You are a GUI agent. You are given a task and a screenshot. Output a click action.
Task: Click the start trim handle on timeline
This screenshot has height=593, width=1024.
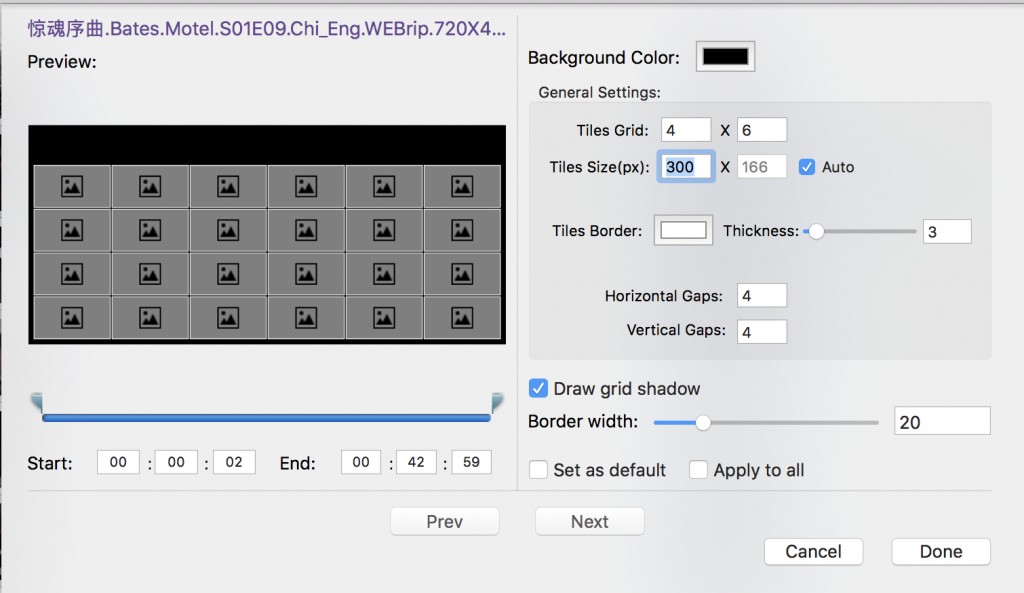[x=37, y=402]
